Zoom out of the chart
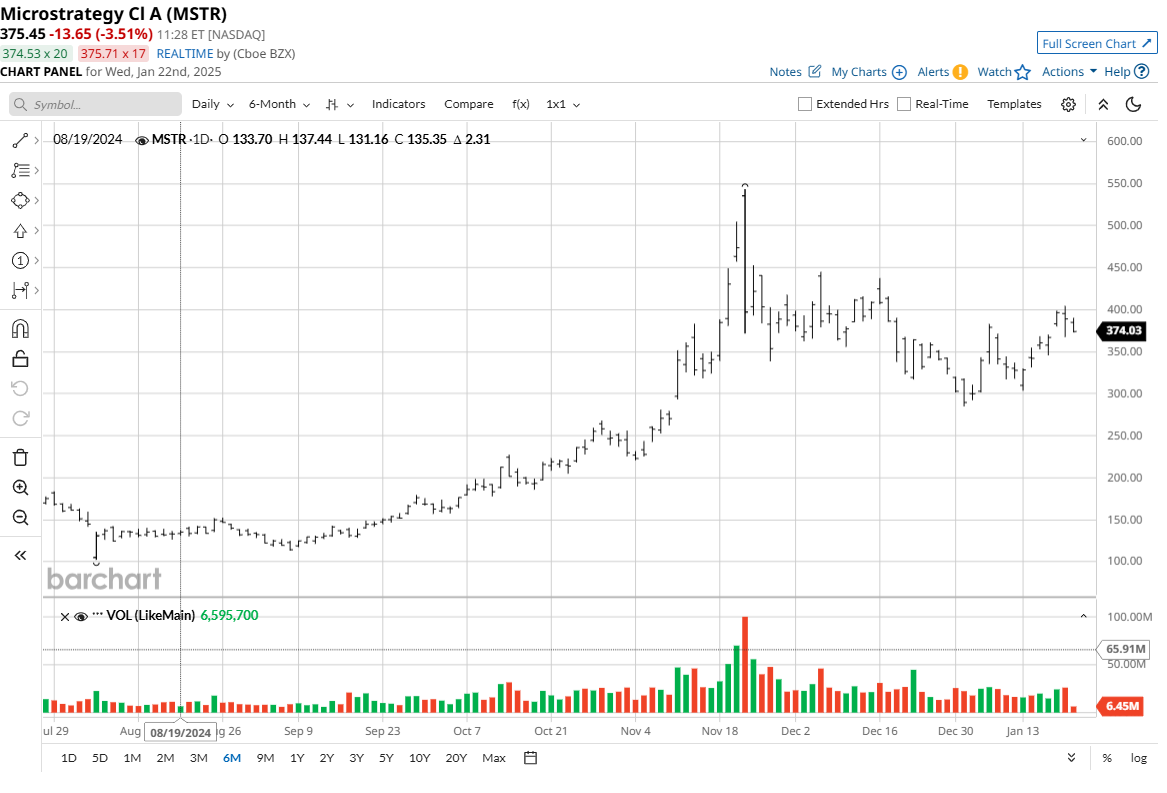The width and height of the screenshot is (1167, 793). (20, 517)
